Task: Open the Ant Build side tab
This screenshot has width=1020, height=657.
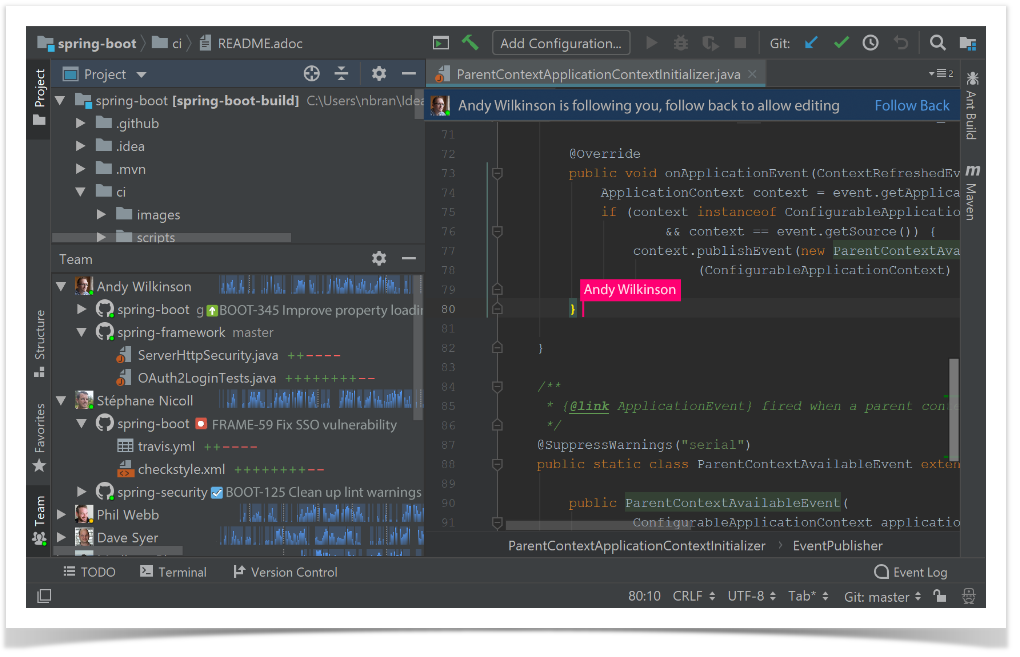Action: pos(972,107)
